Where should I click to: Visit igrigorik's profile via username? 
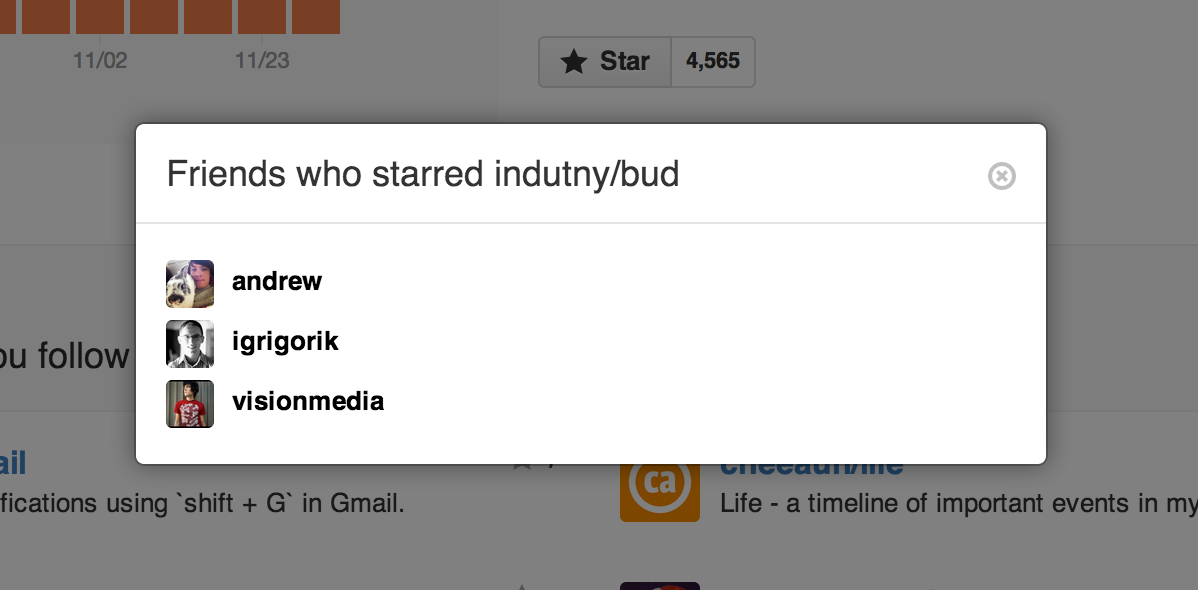(x=285, y=342)
